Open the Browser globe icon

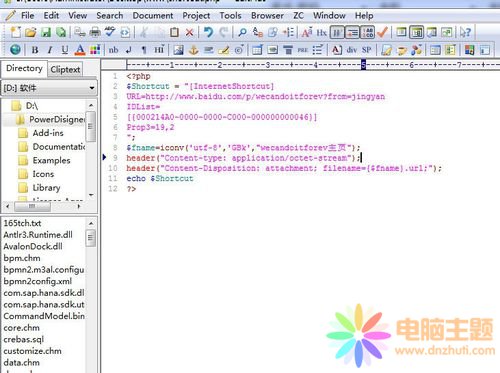pyautogui.click(x=15, y=50)
